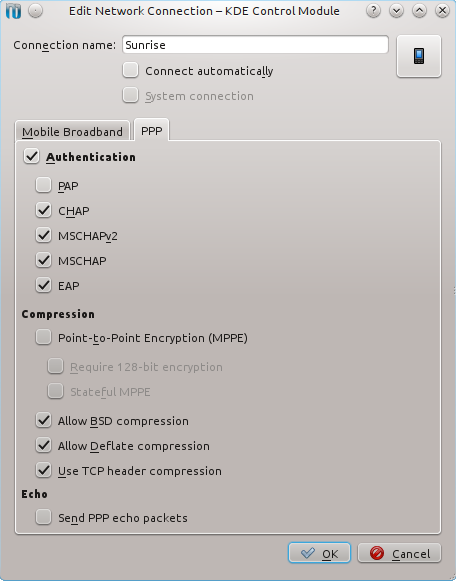The height and width of the screenshot is (582, 456).
Task: Enable the PAP authentication checkbox
Action: (43, 185)
